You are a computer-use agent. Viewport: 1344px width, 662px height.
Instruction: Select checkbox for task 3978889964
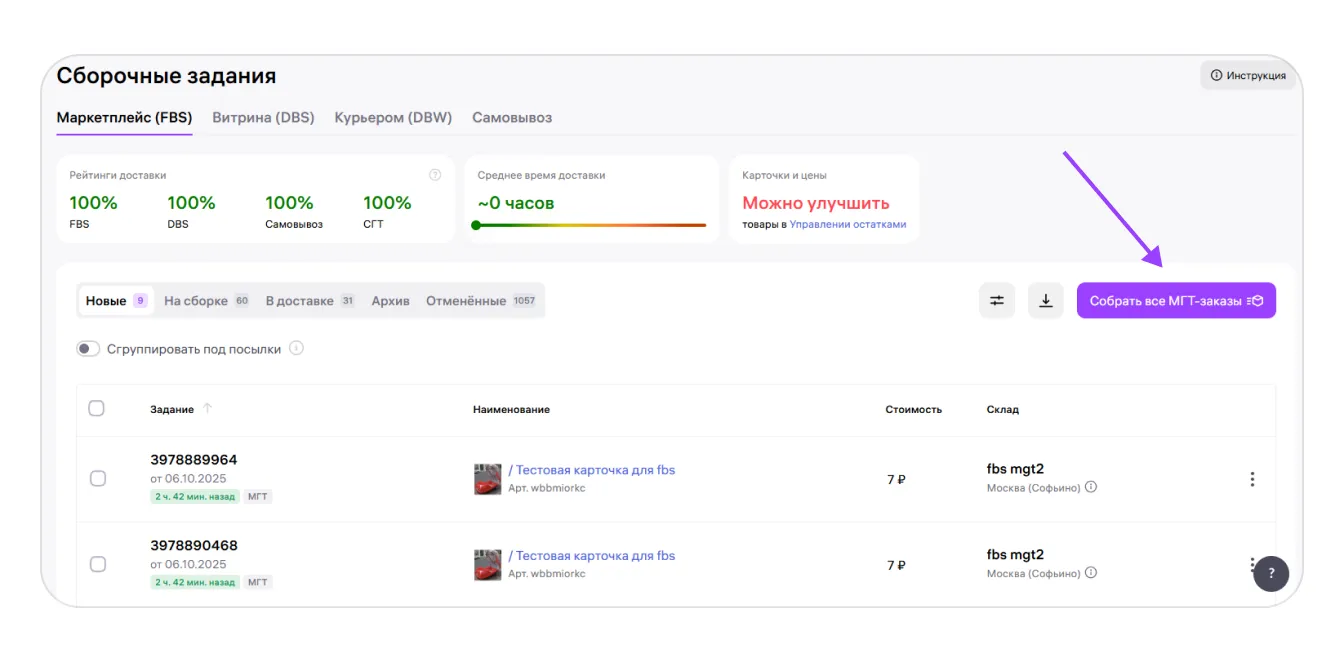click(x=98, y=479)
